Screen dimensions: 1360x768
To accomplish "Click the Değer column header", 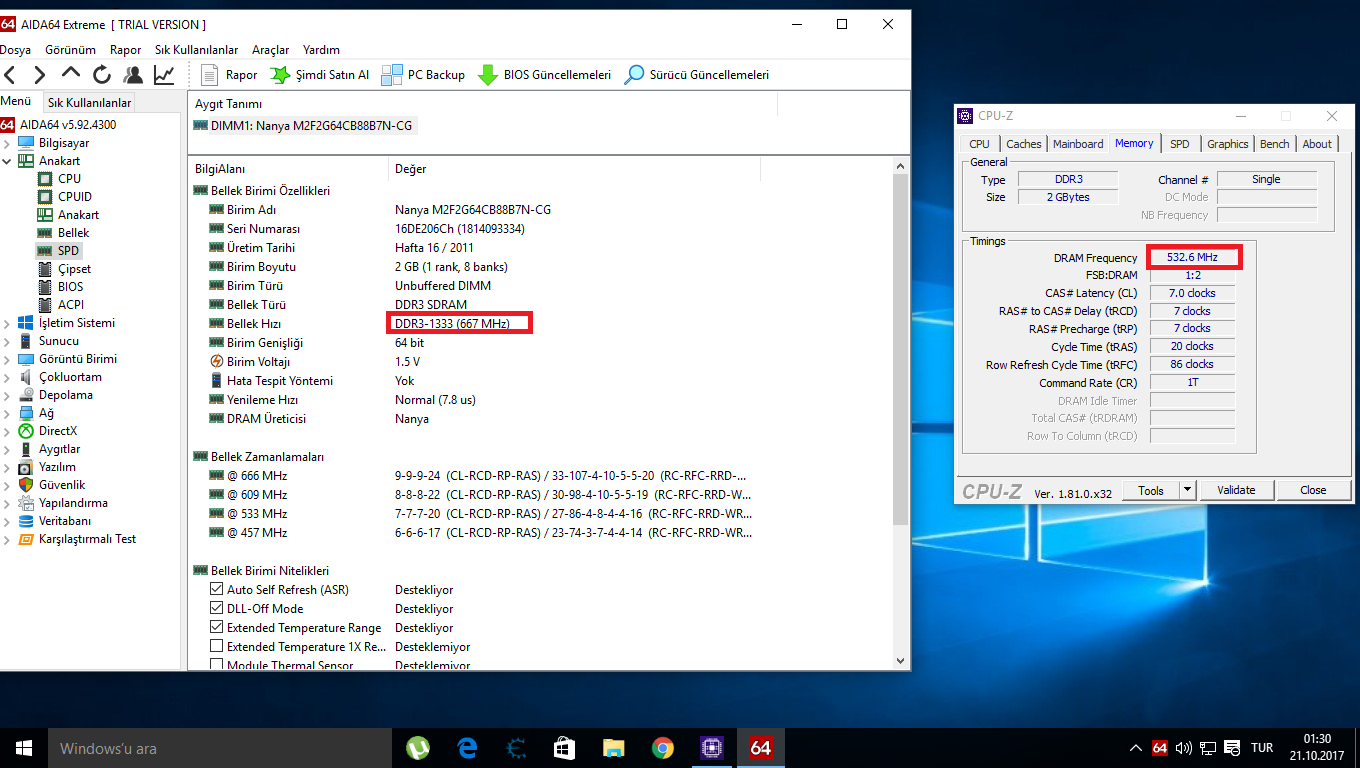I will coord(574,169).
